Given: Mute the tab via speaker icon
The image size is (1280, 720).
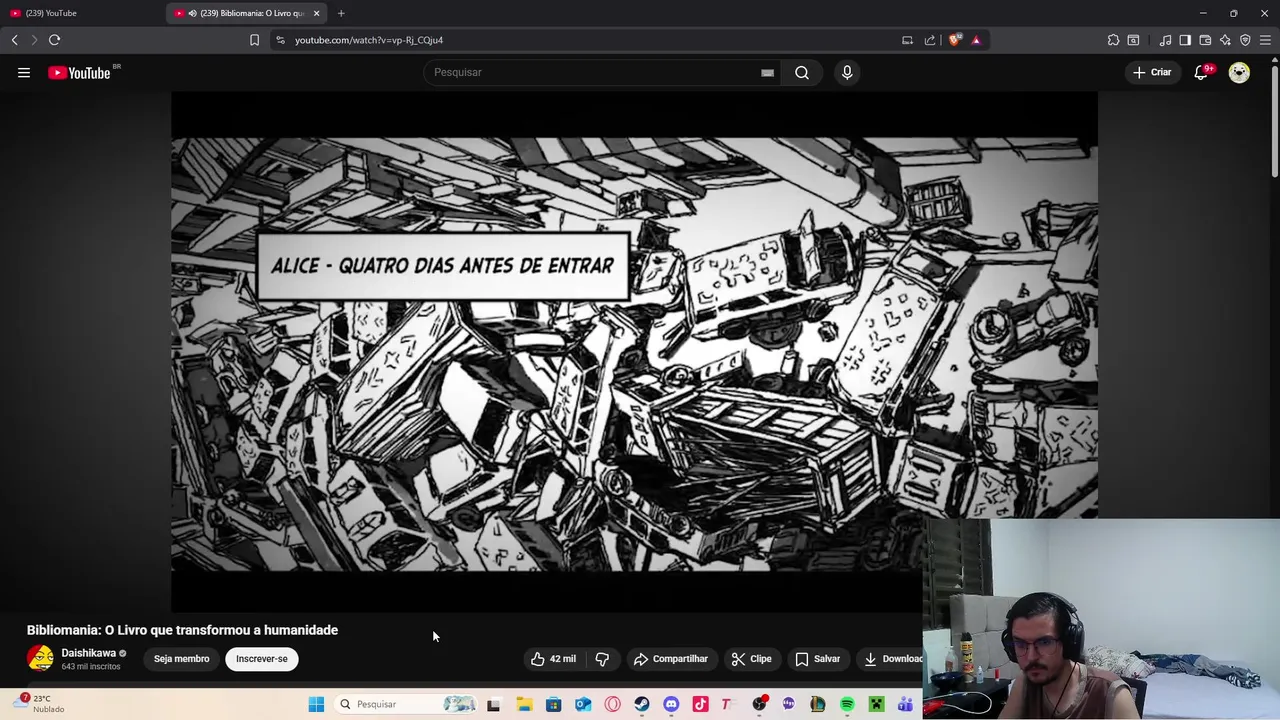Looking at the screenshot, I should (x=192, y=13).
